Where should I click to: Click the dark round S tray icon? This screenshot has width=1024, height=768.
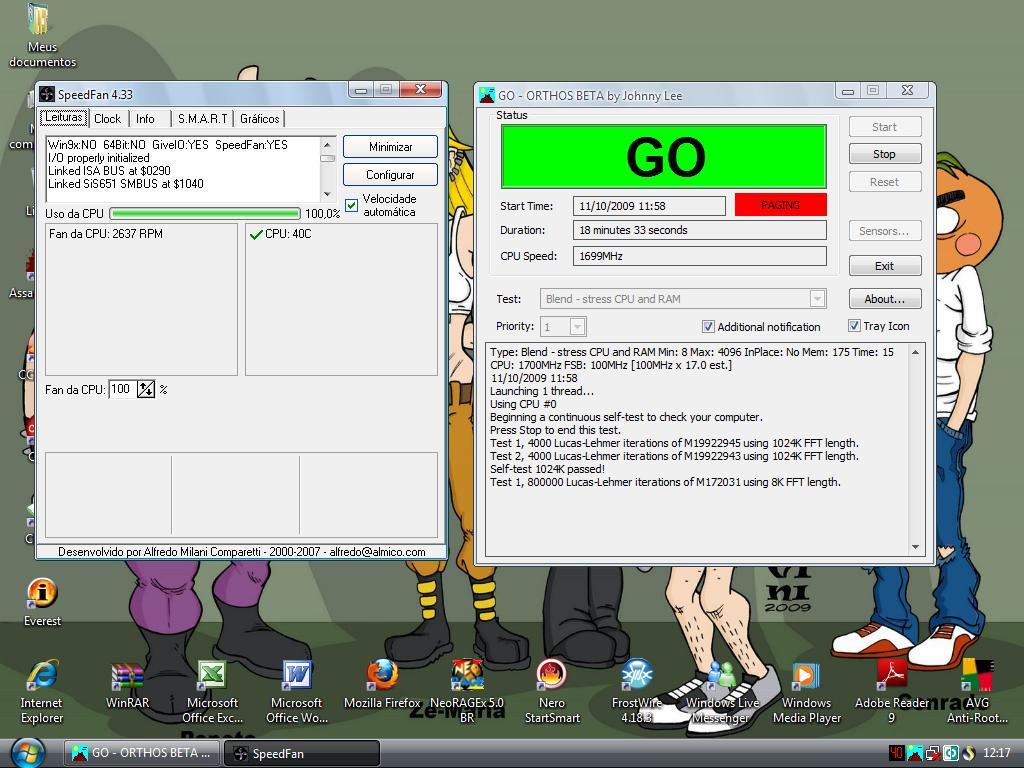pyautogui.click(x=968, y=753)
